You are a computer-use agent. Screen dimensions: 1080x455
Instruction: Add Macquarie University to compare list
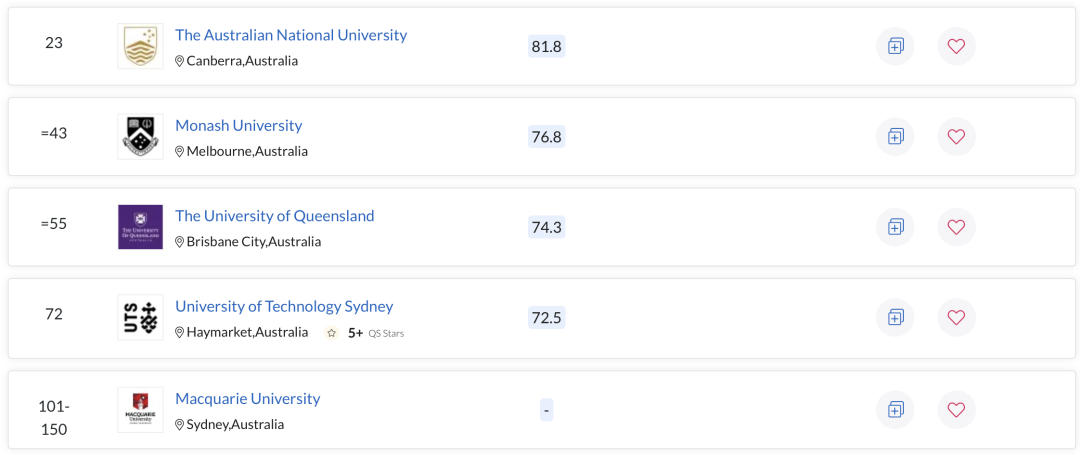895,410
